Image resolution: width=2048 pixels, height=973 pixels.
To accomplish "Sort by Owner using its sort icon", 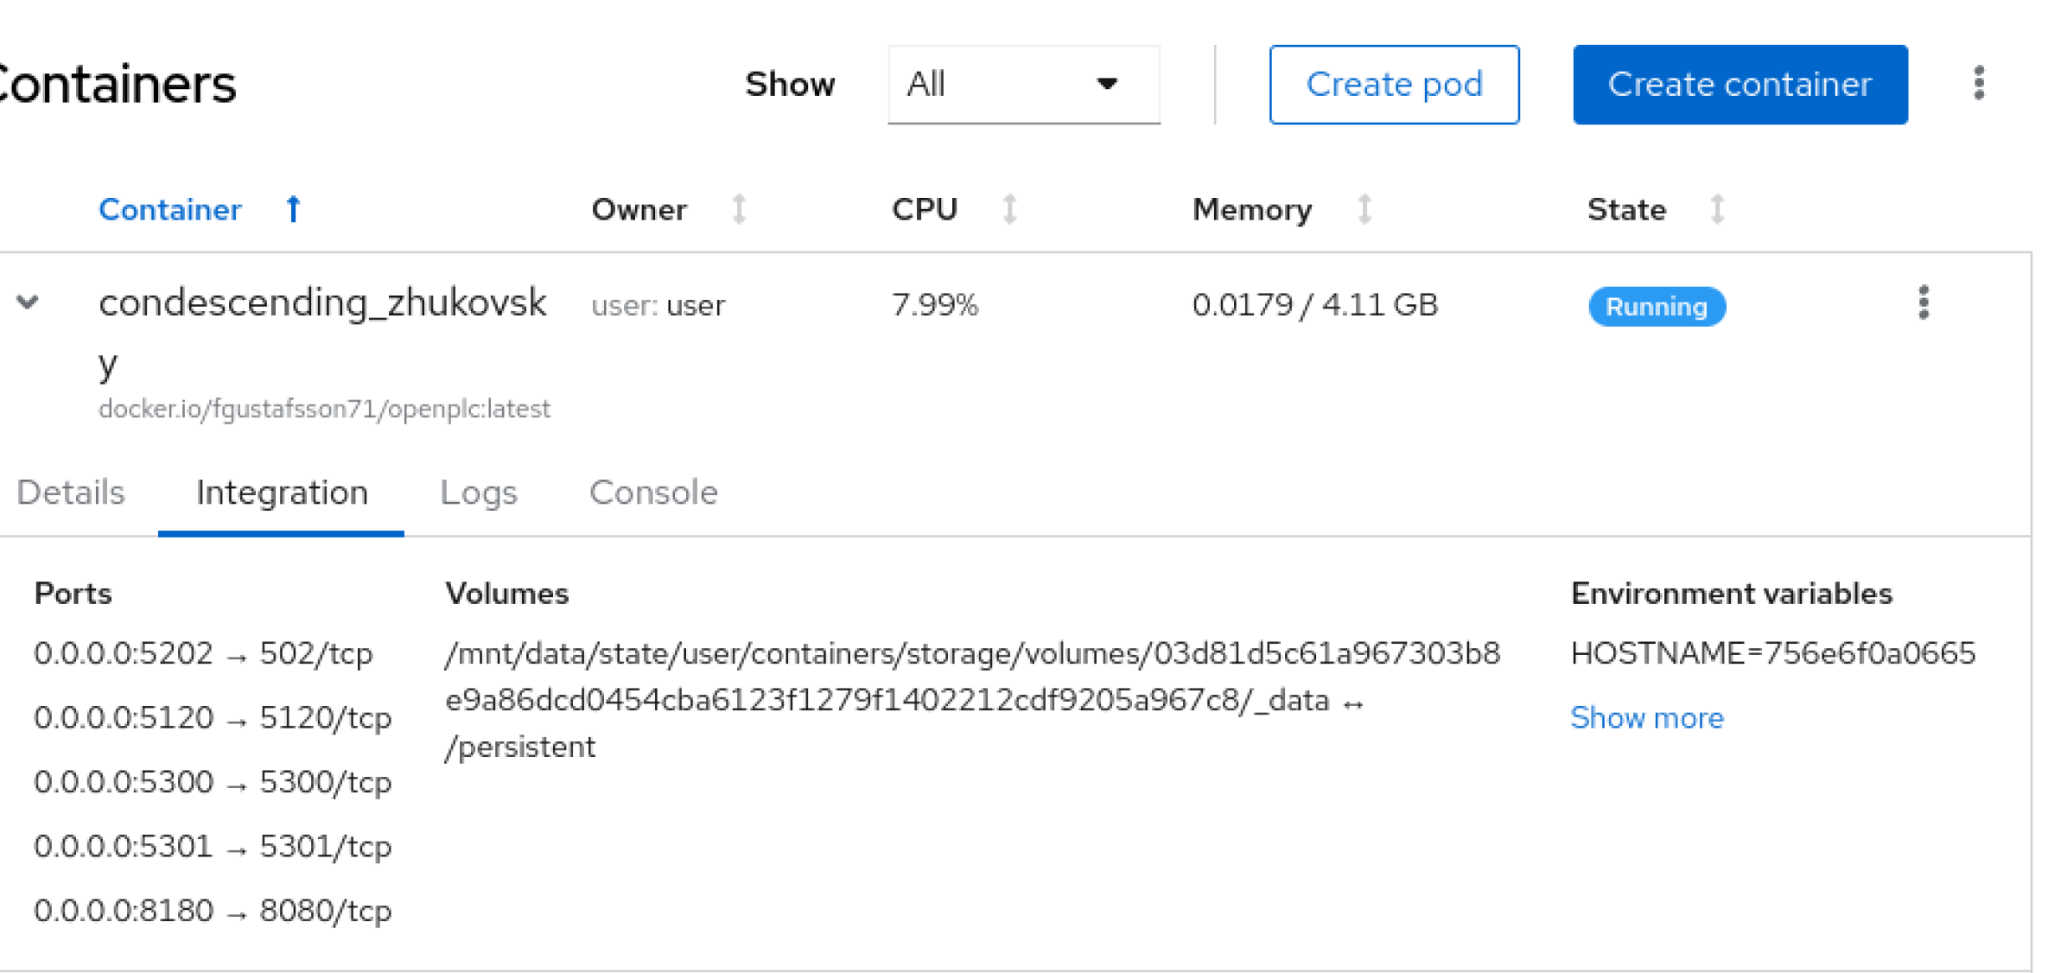I will (x=739, y=209).
